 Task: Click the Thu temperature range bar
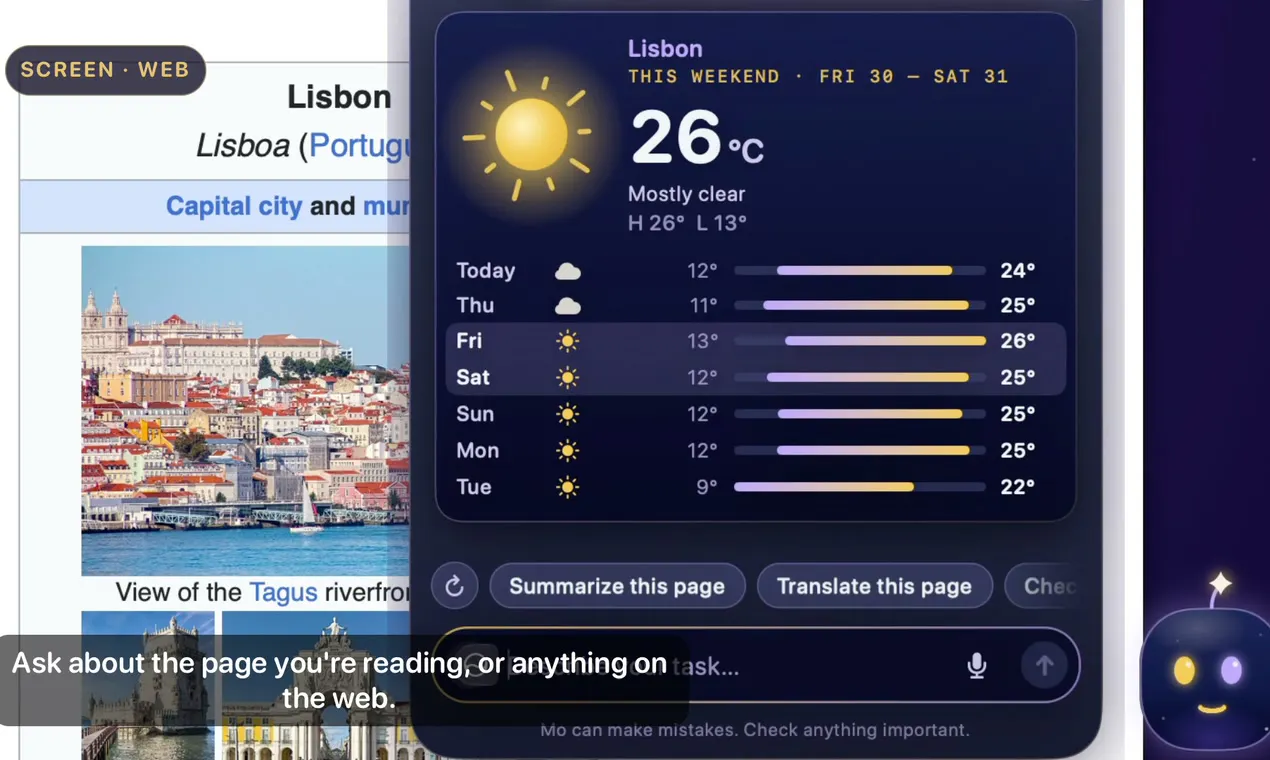860,305
